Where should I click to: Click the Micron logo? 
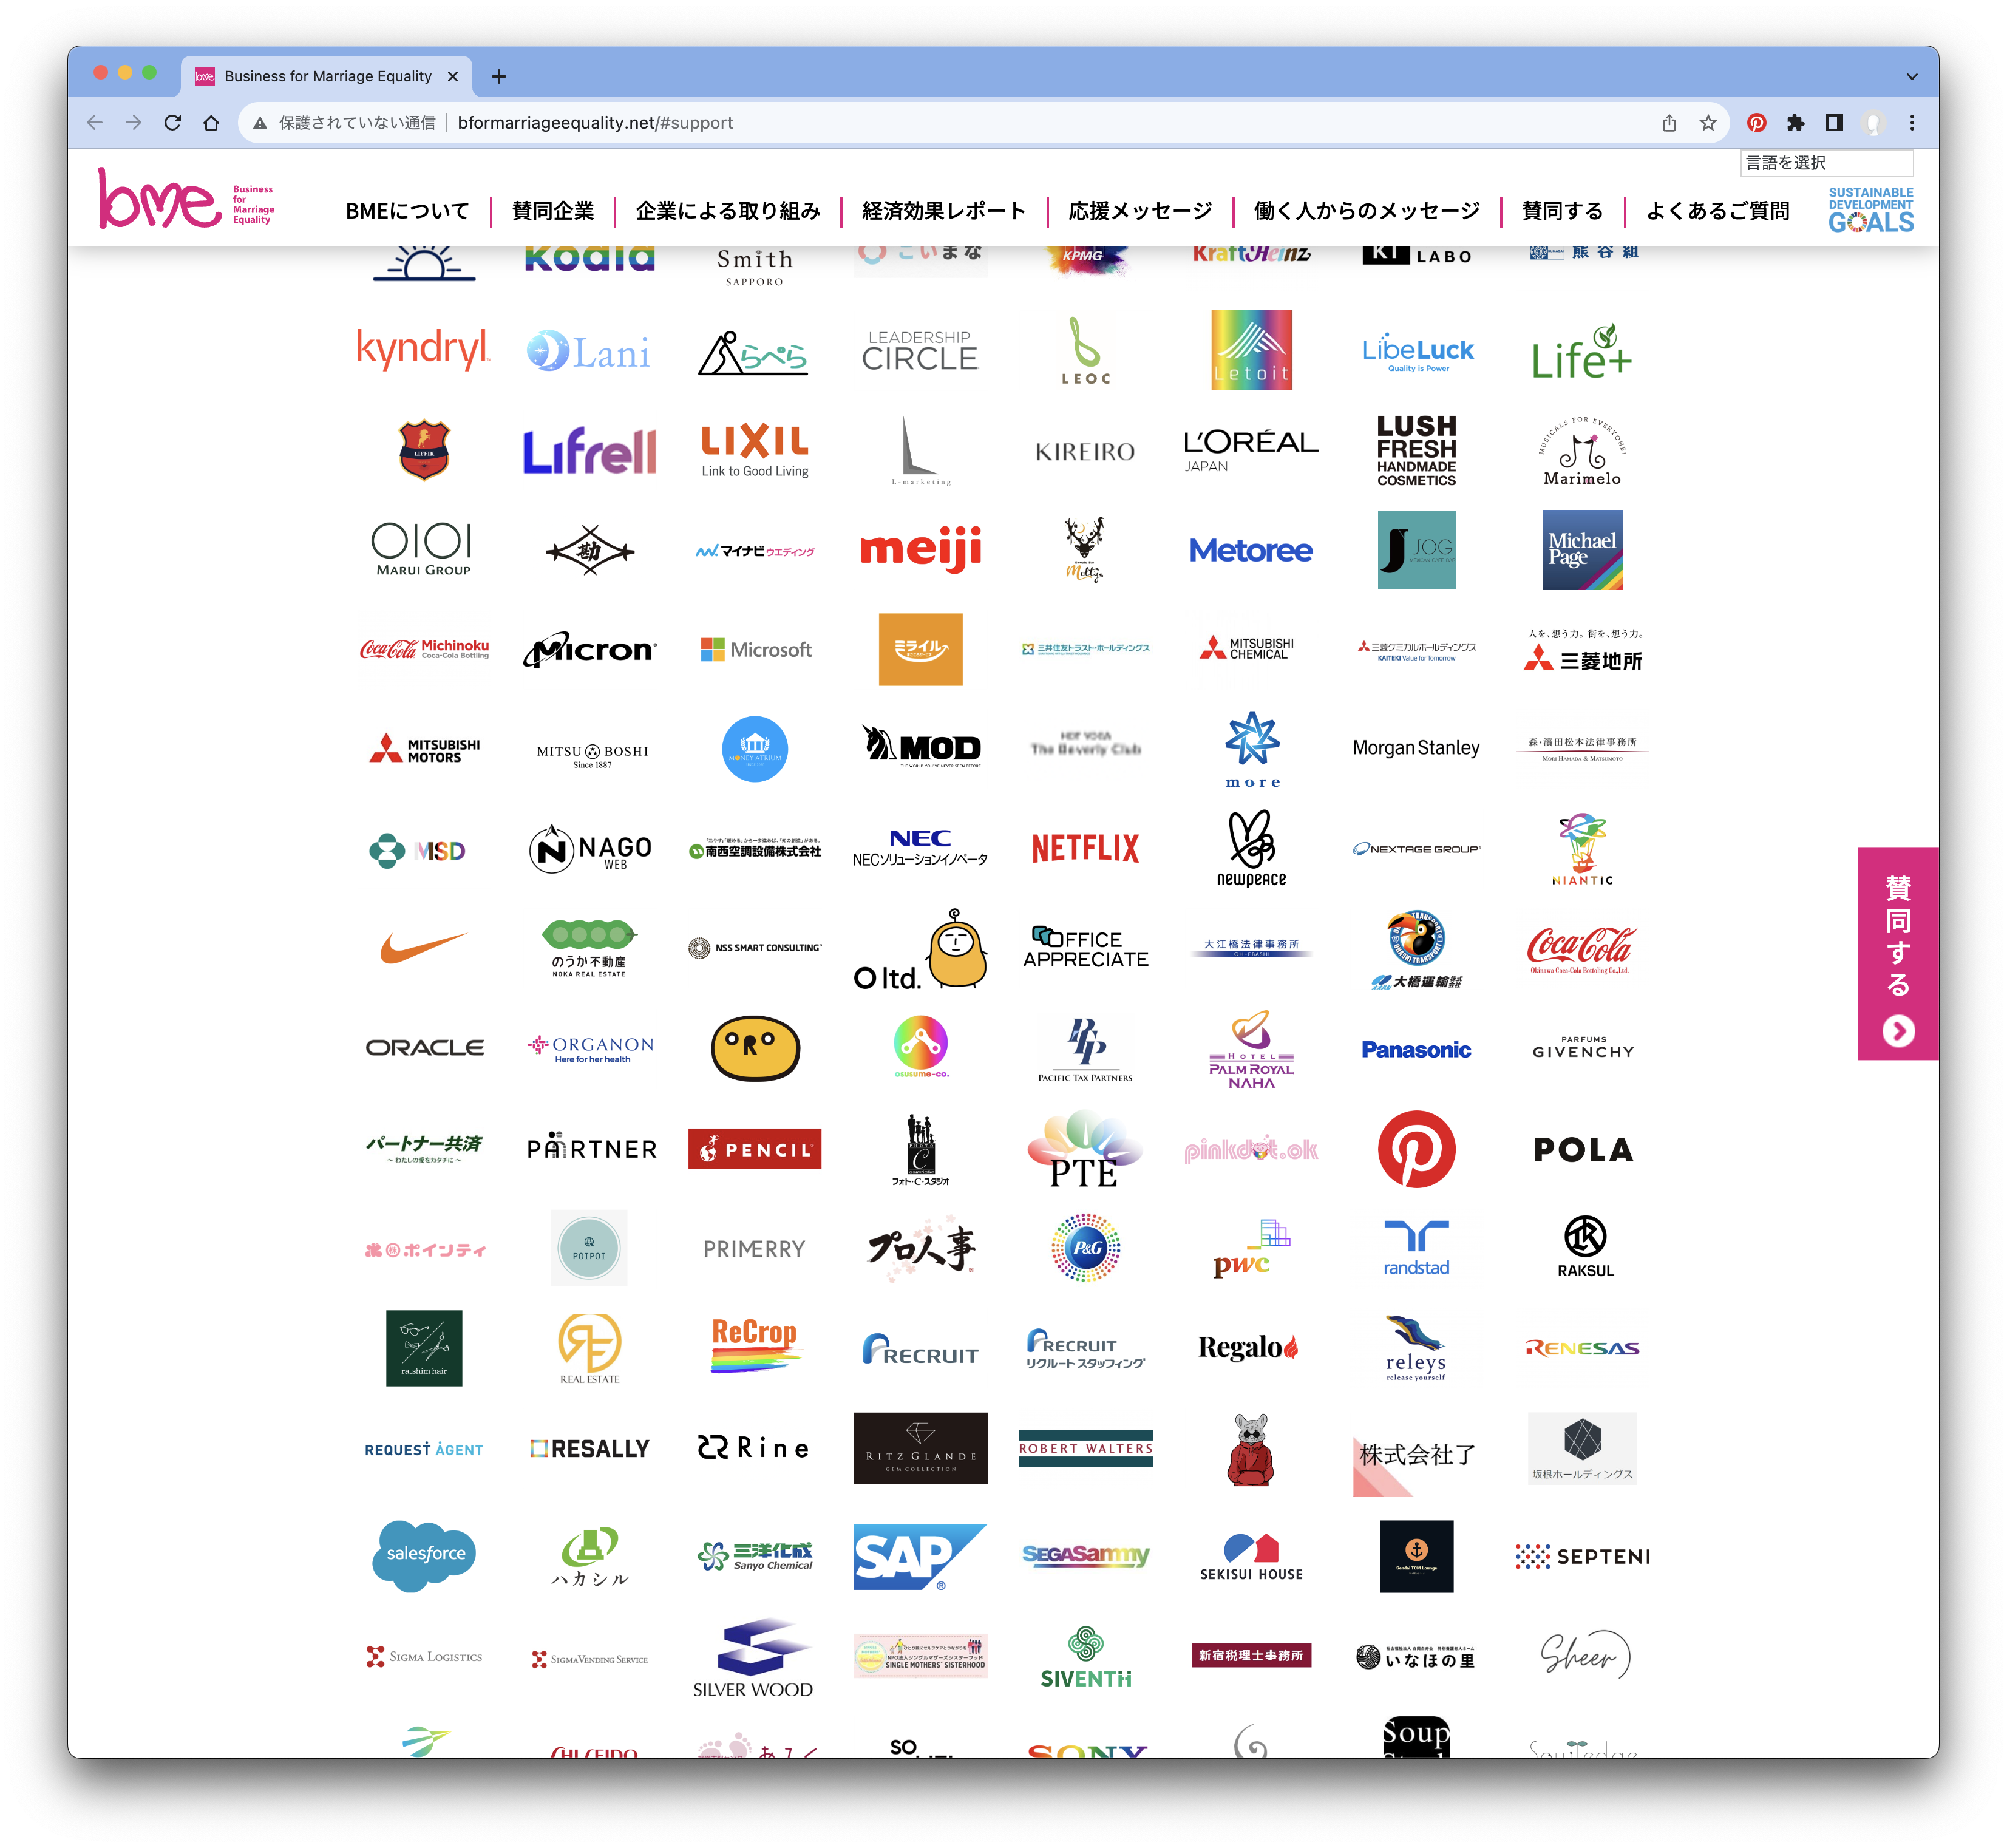(590, 650)
